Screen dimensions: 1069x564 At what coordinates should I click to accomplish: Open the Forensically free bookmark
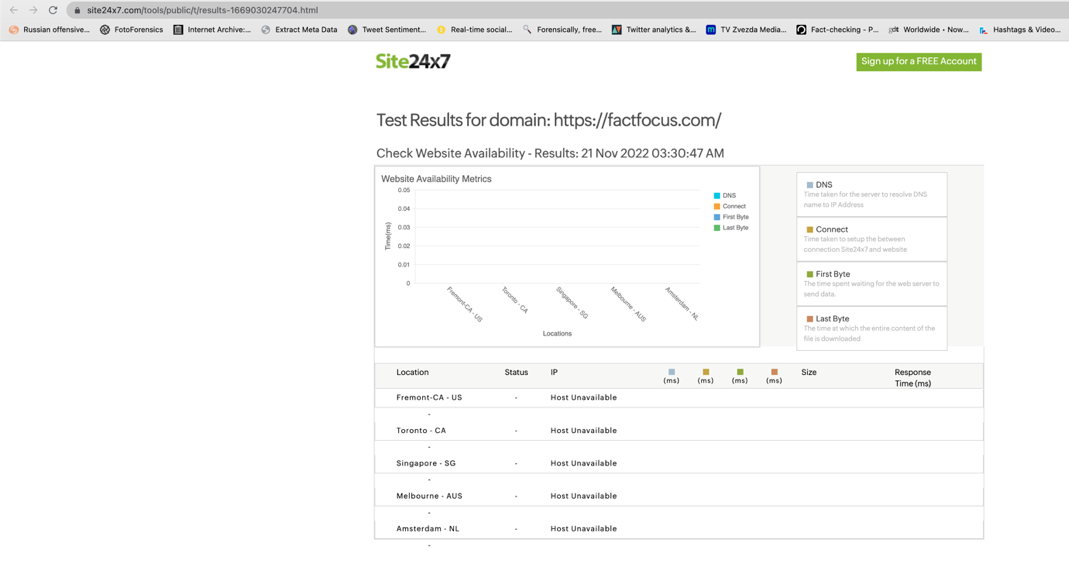point(562,30)
